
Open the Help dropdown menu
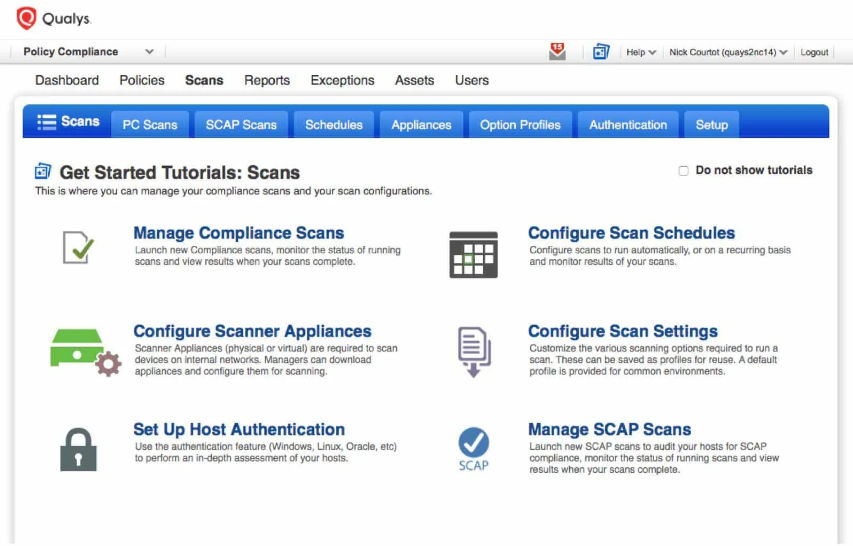[641, 52]
